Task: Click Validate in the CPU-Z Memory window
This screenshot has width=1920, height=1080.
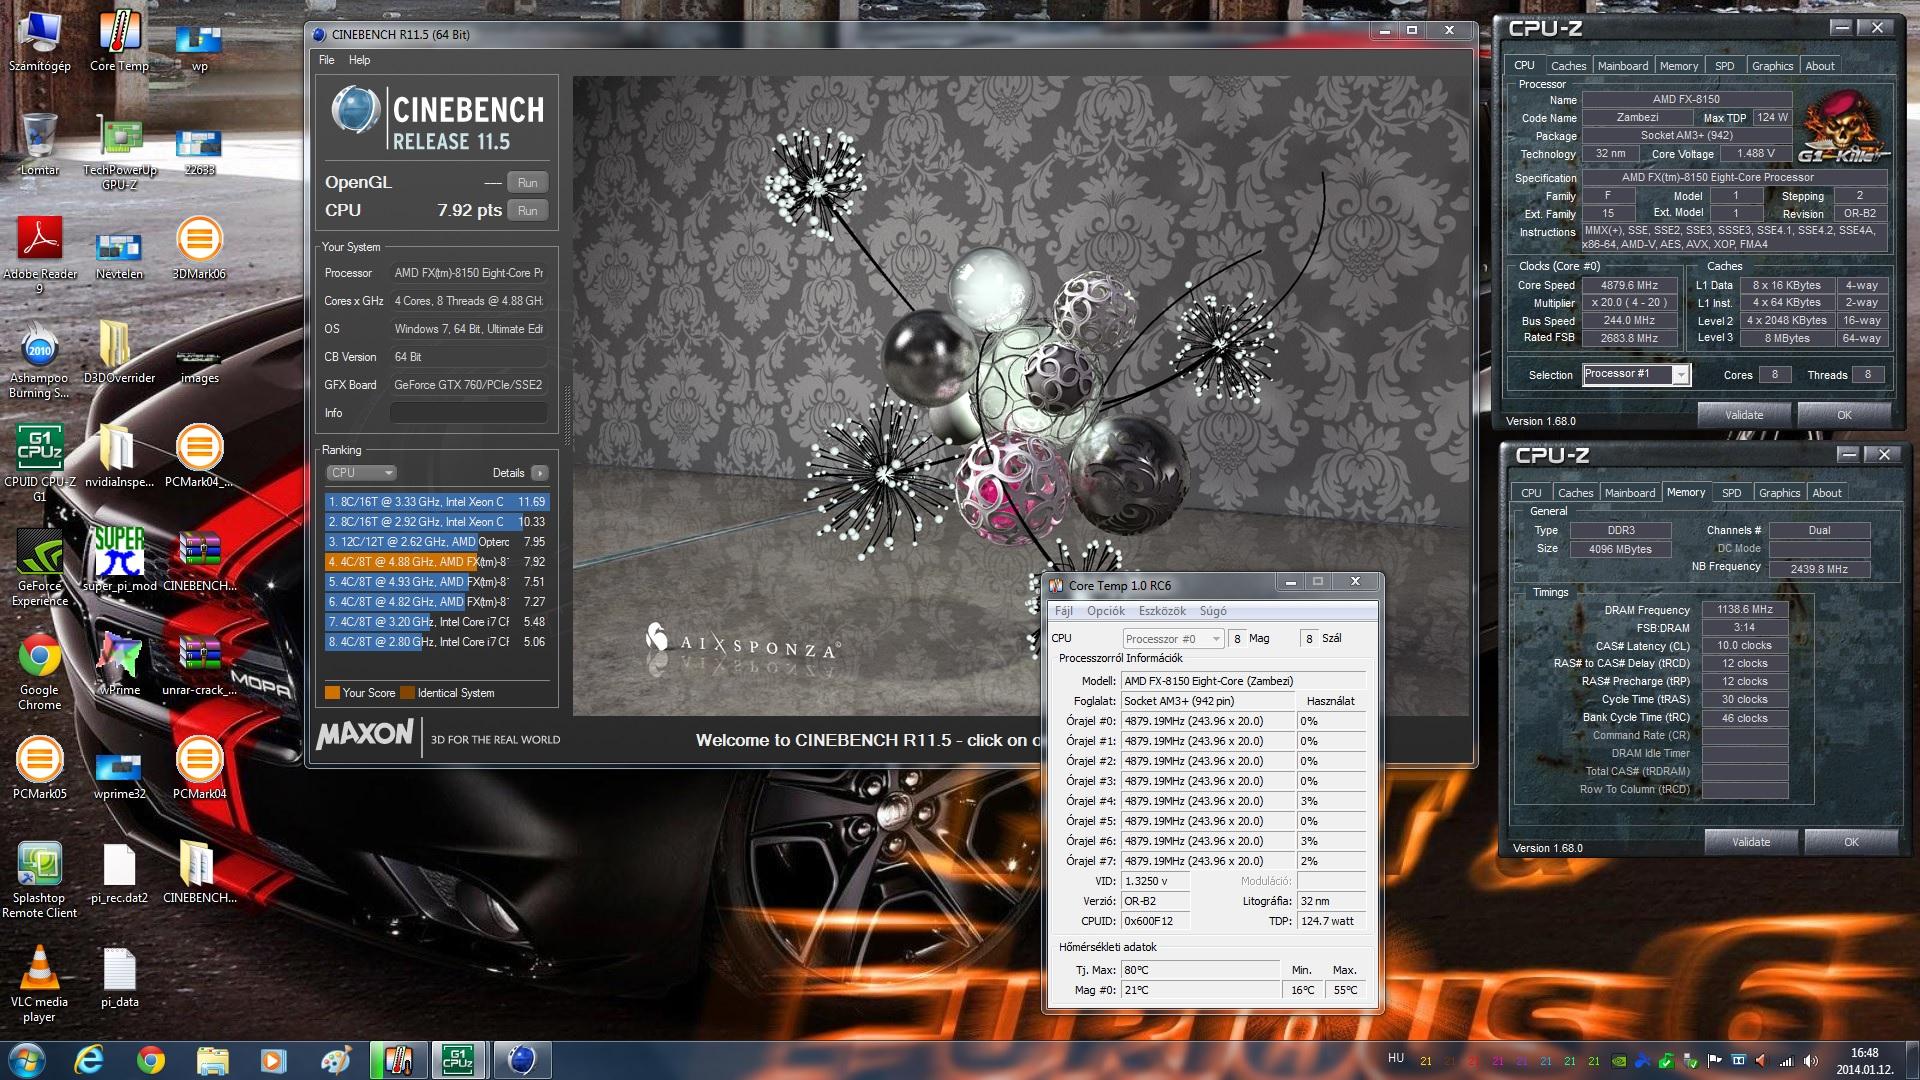Action: (x=1751, y=842)
